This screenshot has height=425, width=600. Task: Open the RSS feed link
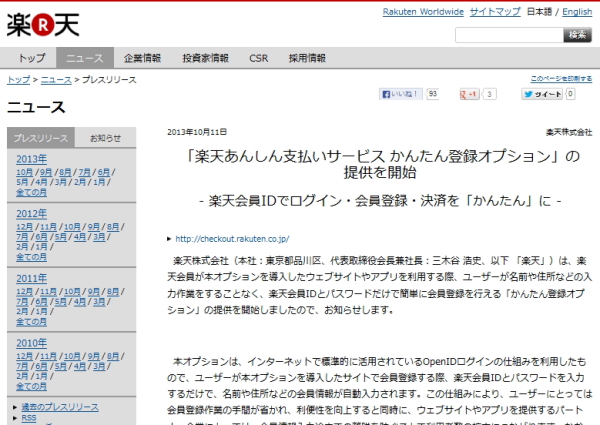pos(29,418)
